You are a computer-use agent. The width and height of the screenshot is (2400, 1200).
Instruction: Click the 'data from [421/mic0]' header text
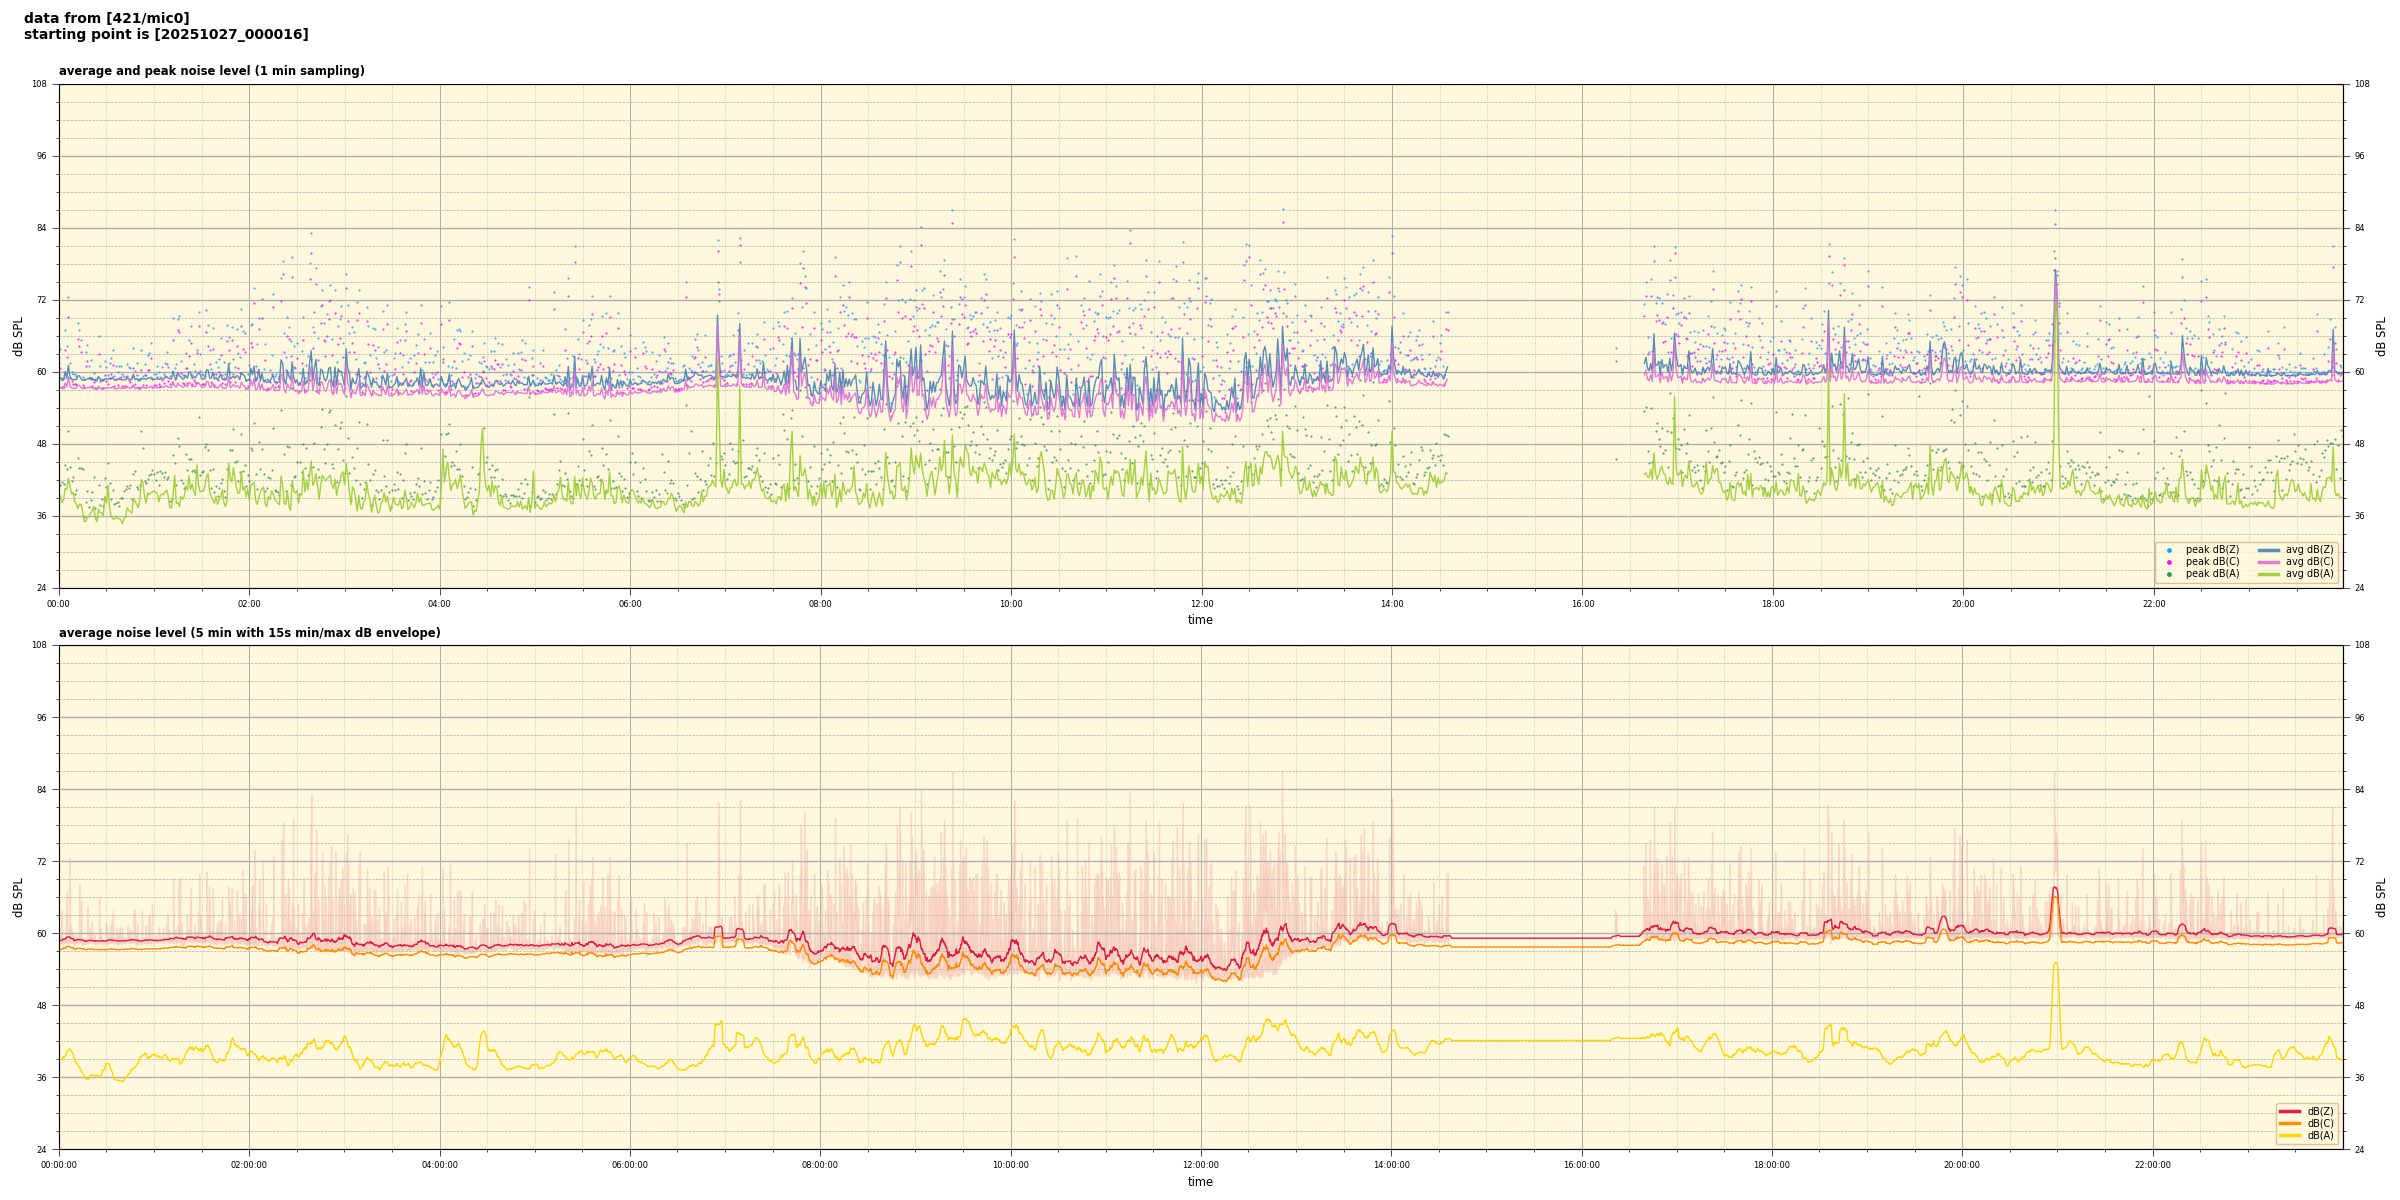click(x=106, y=18)
